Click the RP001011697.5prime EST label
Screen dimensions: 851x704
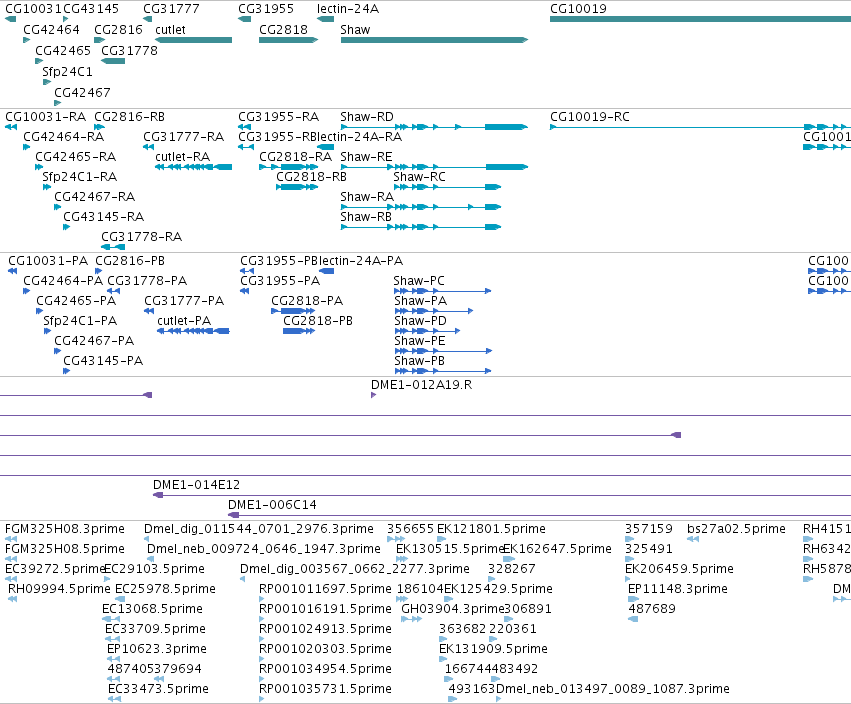(325, 589)
